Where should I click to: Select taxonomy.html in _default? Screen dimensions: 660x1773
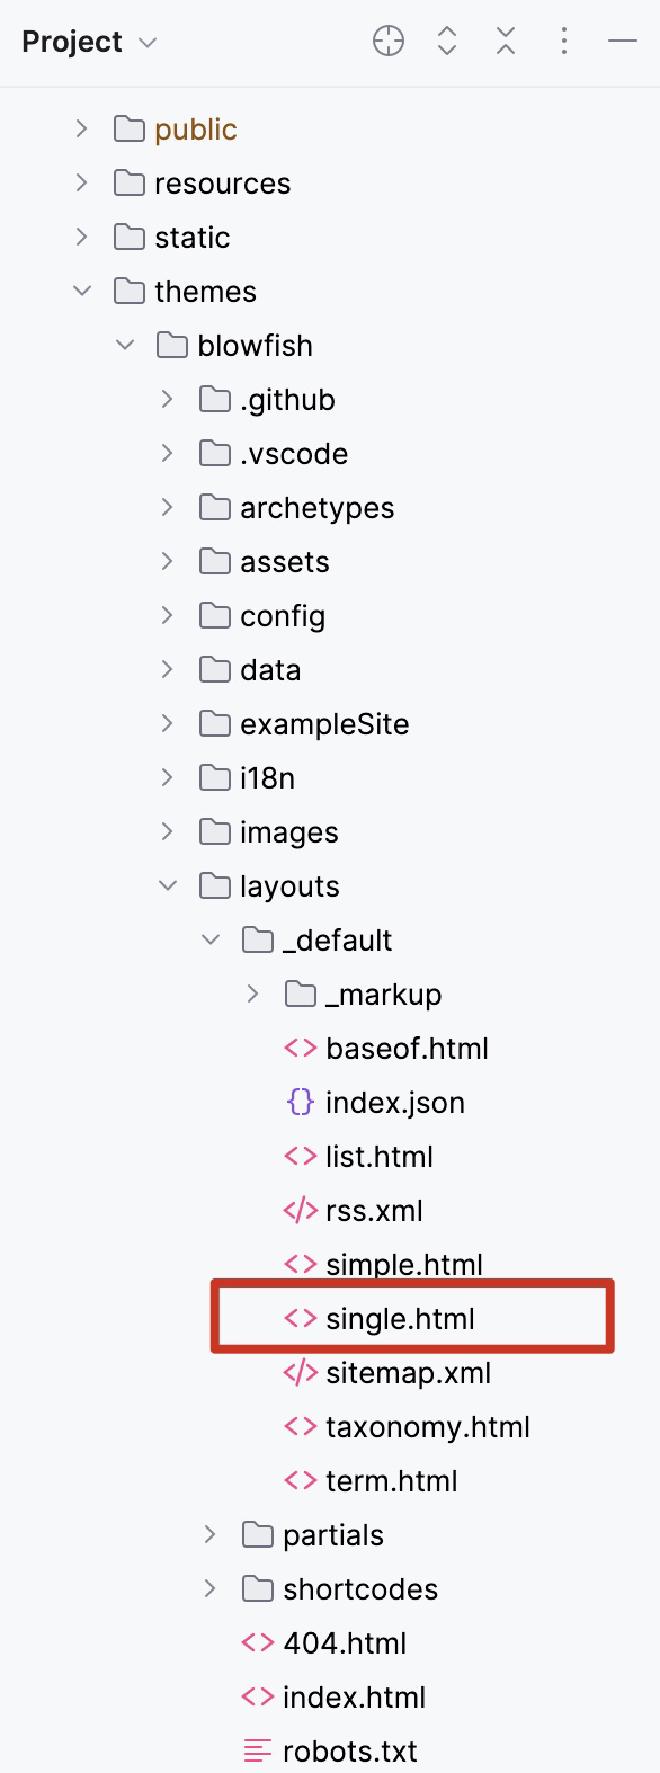(427, 1427)
